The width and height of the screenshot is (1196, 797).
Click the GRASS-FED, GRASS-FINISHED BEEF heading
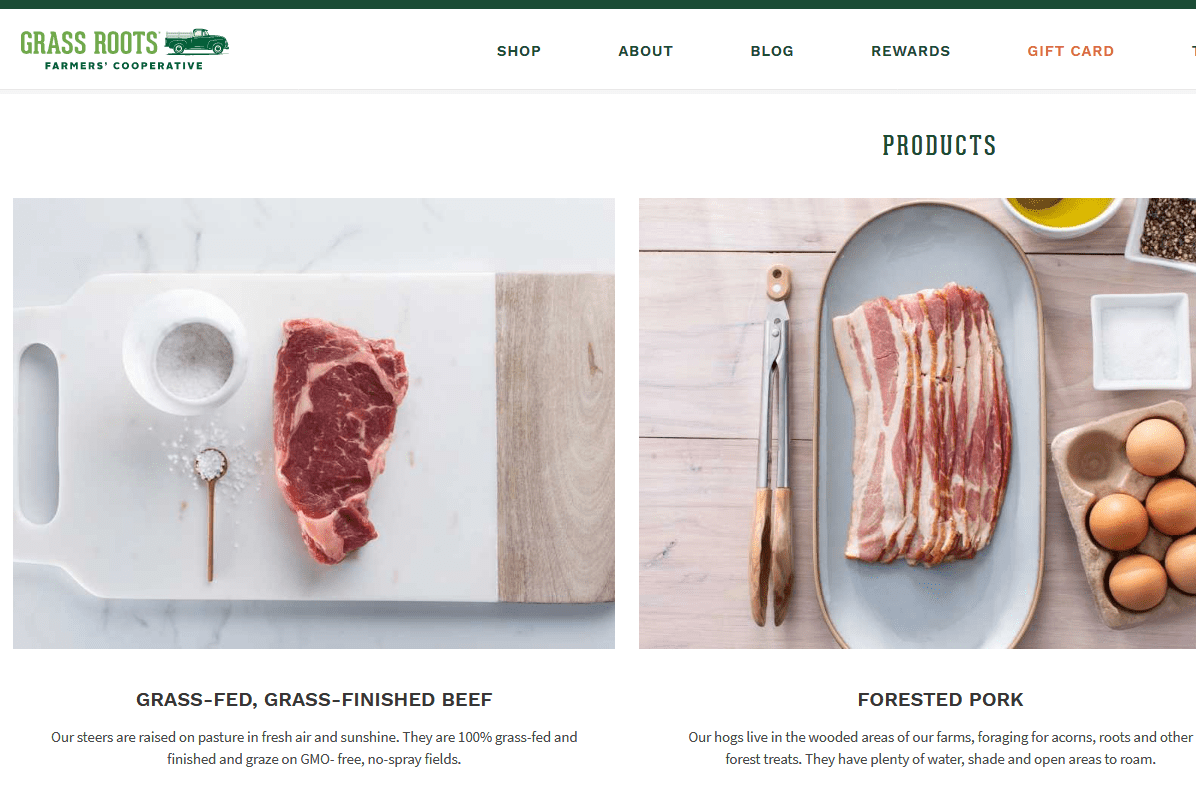point(313,700)
